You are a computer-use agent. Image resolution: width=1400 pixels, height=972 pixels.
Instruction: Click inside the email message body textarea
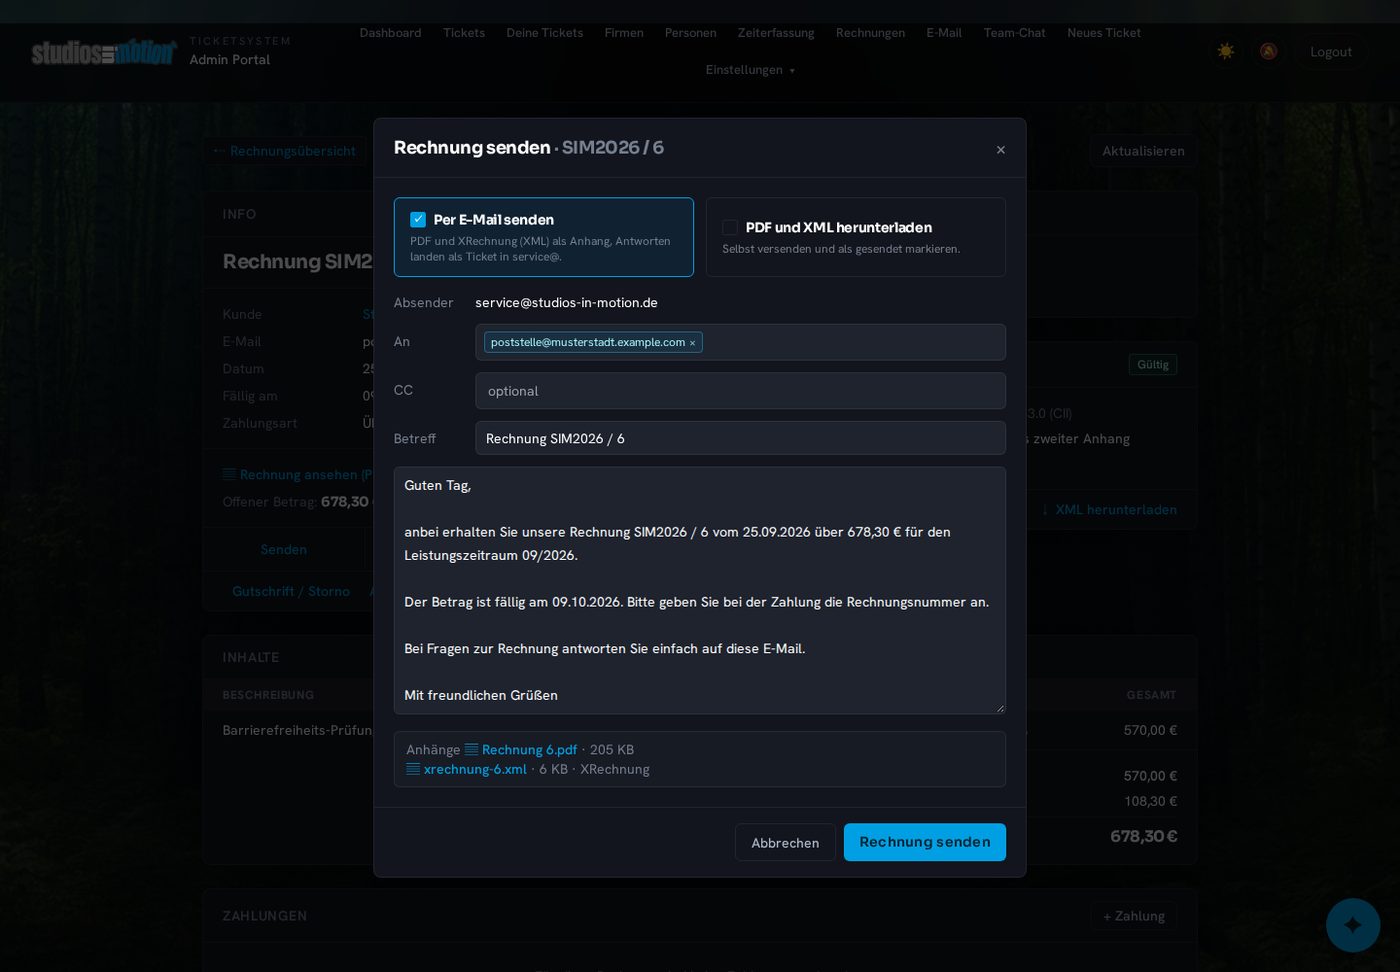point(700,590)
